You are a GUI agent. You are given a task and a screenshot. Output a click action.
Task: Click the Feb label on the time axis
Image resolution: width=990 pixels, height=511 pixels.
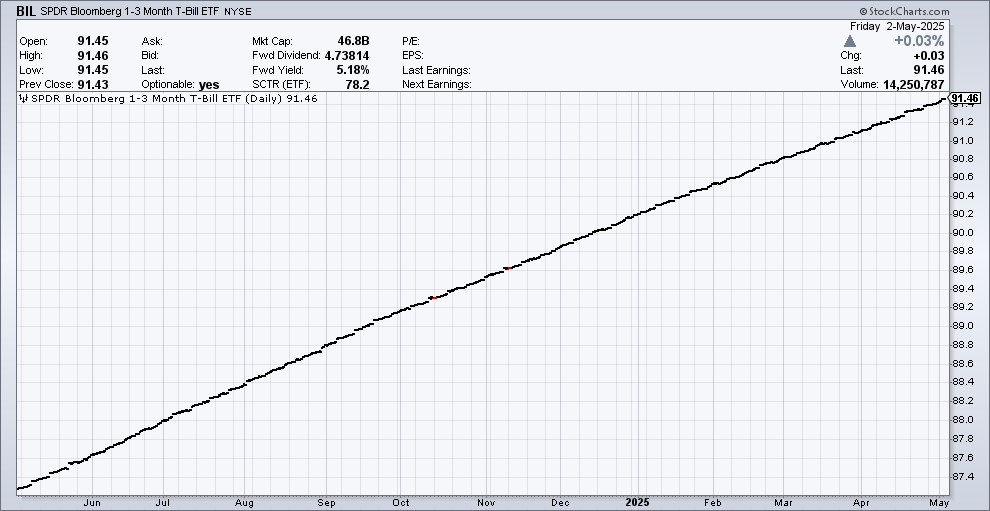[x=713, y=503]
